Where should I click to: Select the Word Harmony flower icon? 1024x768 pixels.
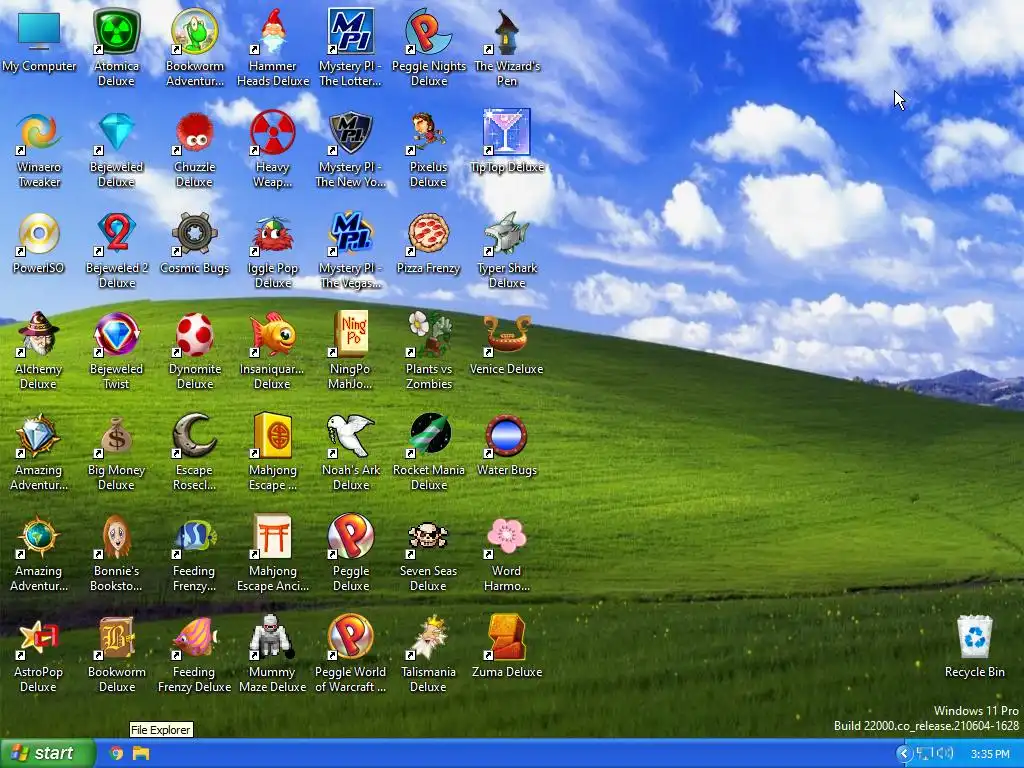(507, 537)
